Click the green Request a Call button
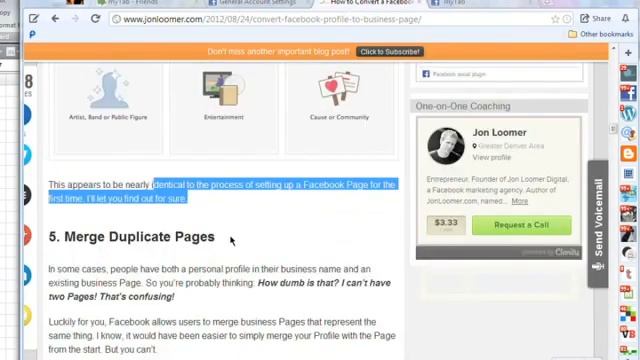640x360 pixels. click(x=522, y=225)
